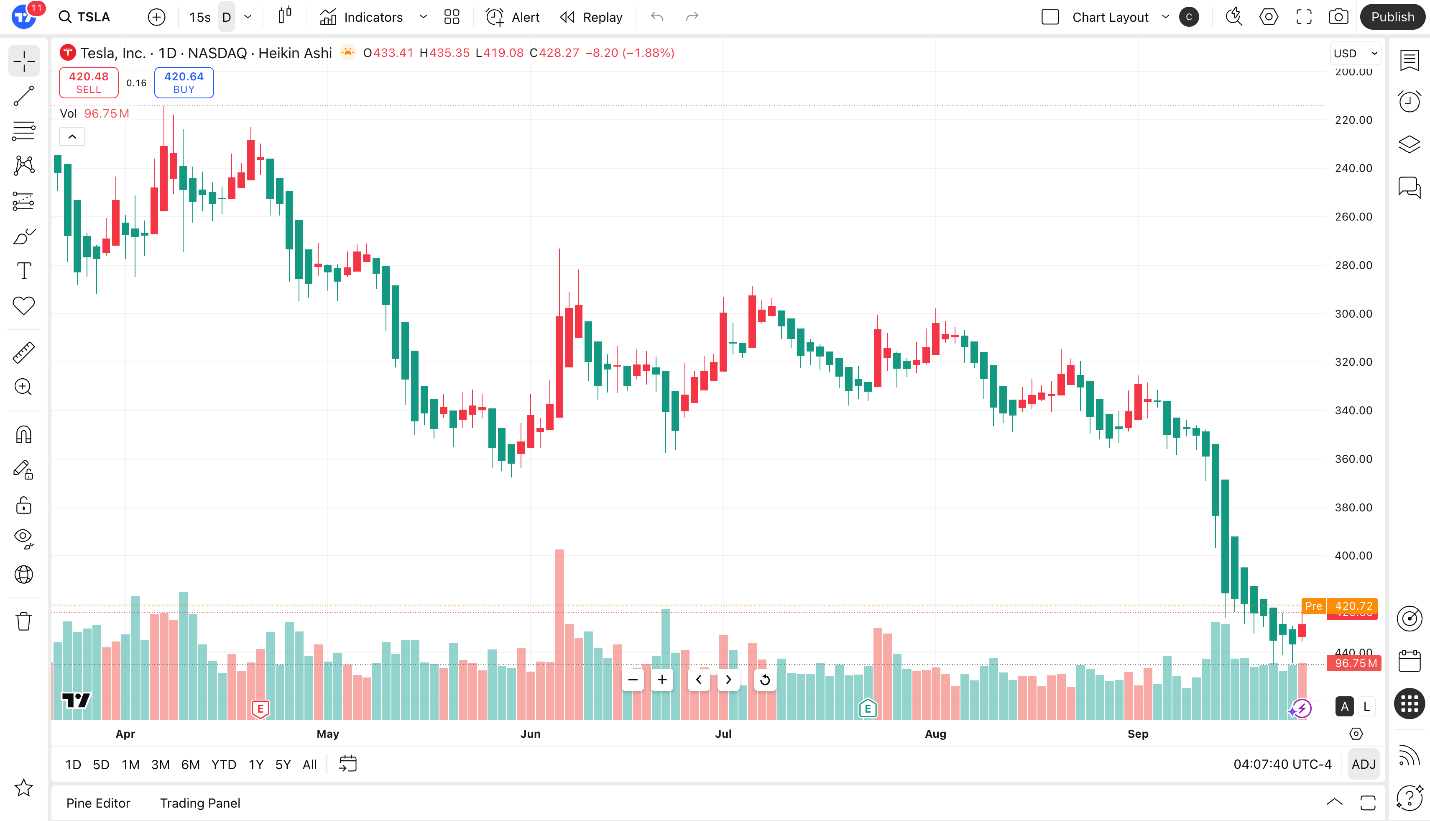Toggle the A auto scale button

(x=1344, y=707)
